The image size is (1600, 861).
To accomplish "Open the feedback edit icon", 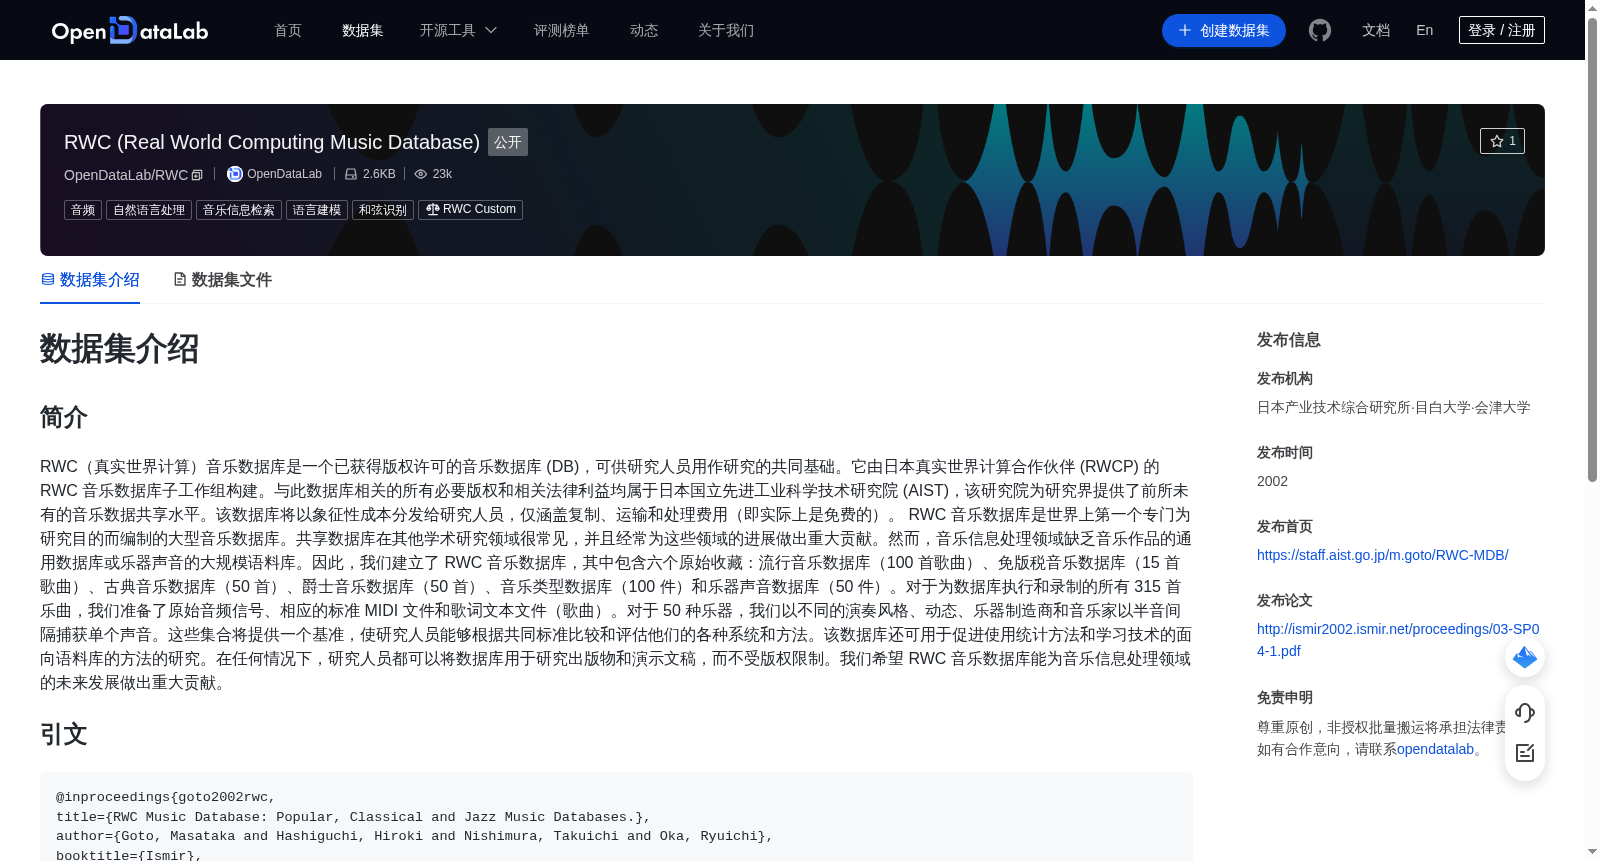I will tap(1525, 753).
